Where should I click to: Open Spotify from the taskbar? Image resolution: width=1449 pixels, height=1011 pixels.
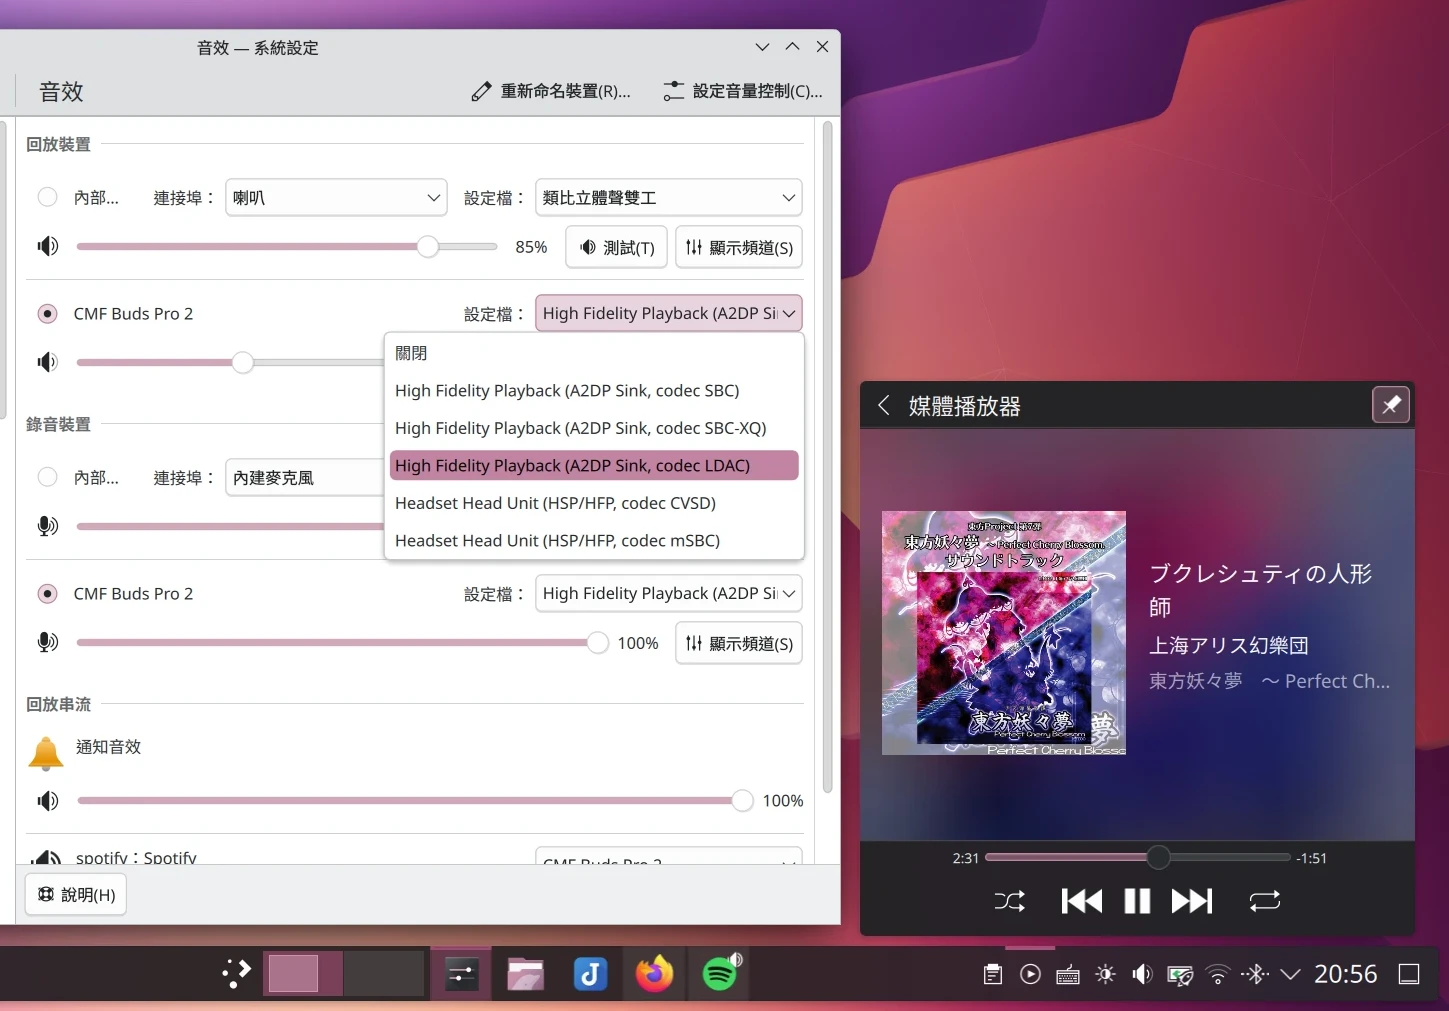720,973
